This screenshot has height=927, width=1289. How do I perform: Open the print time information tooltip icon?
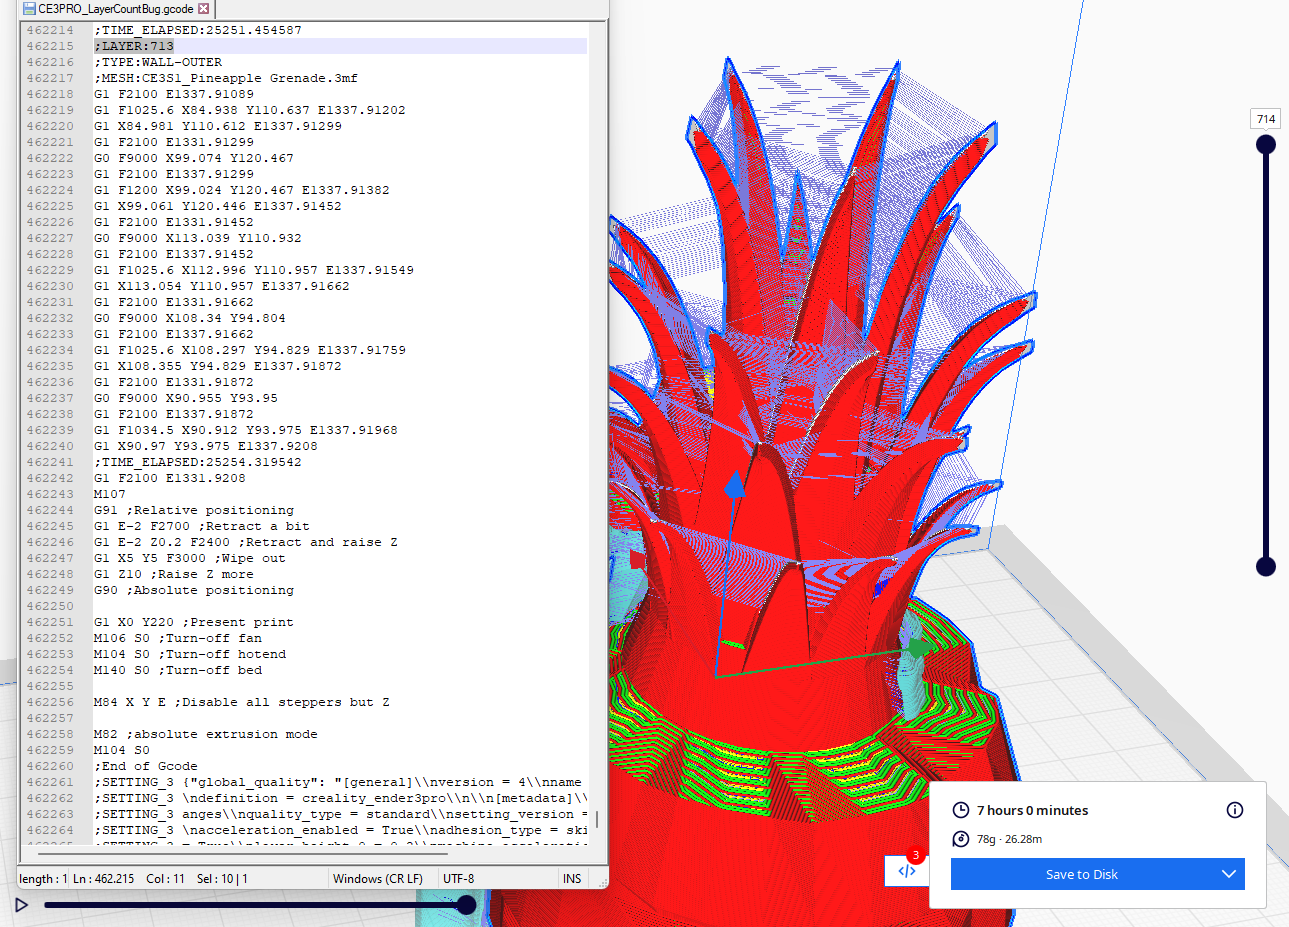[1235, 810]
